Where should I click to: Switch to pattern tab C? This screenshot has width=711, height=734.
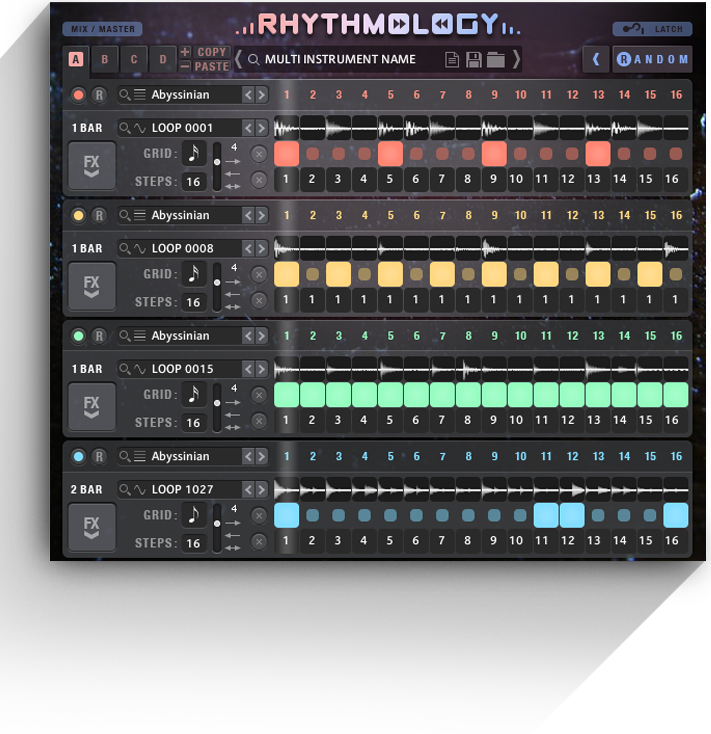coord(134,59)
